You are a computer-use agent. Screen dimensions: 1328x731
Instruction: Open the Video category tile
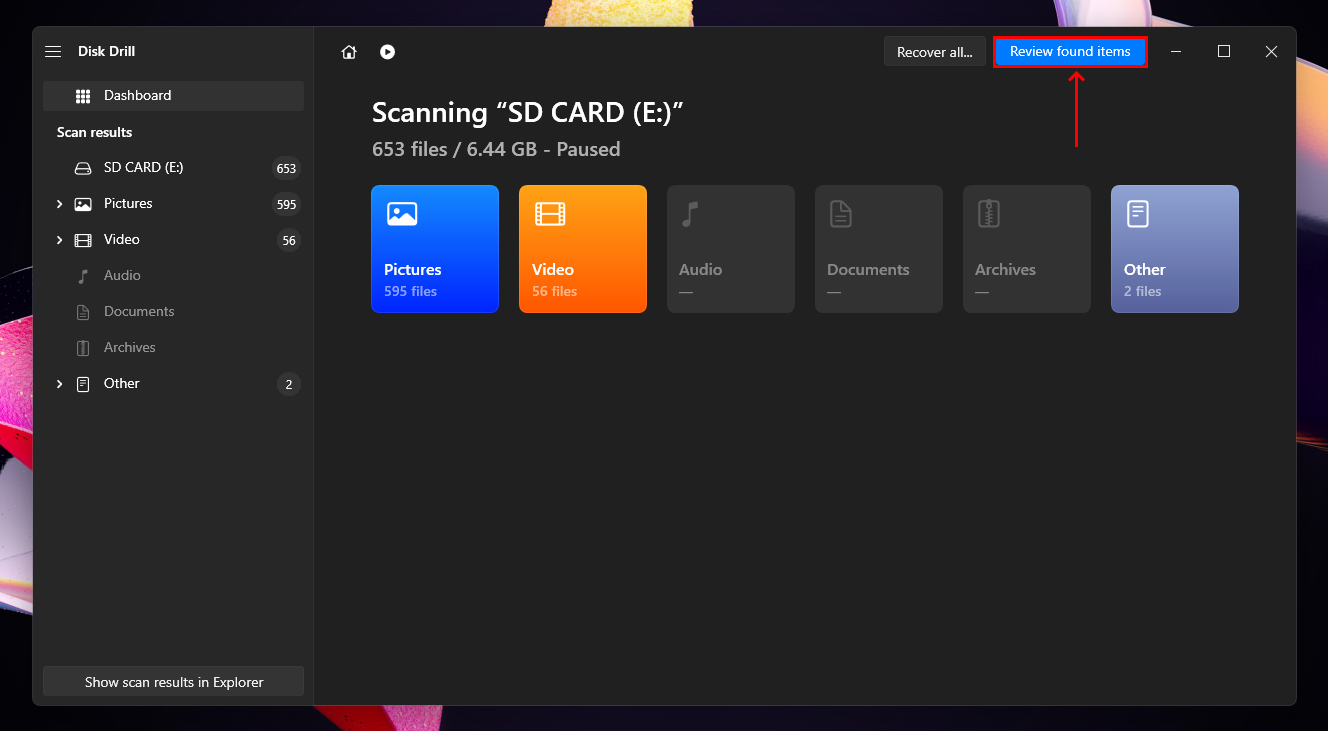tap(582, 249)
